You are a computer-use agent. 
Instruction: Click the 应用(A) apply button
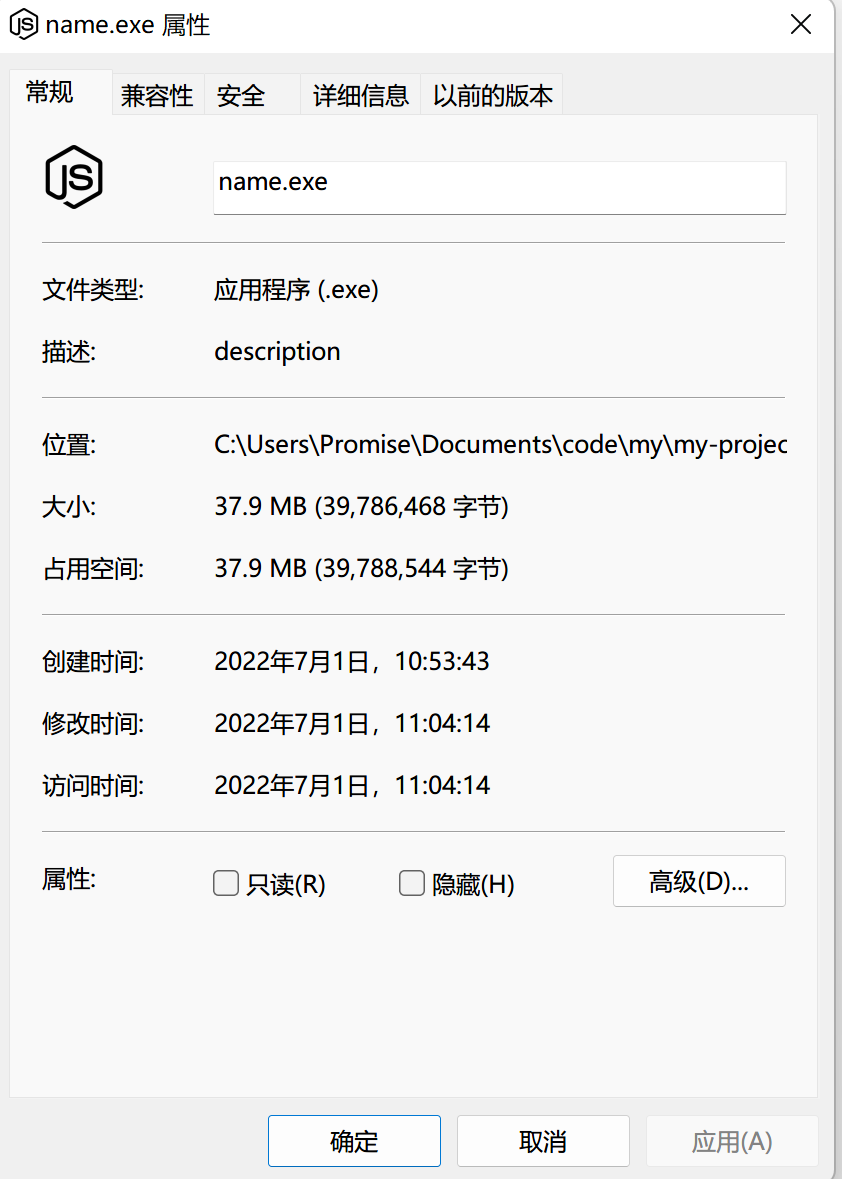tap(732, 1140)
